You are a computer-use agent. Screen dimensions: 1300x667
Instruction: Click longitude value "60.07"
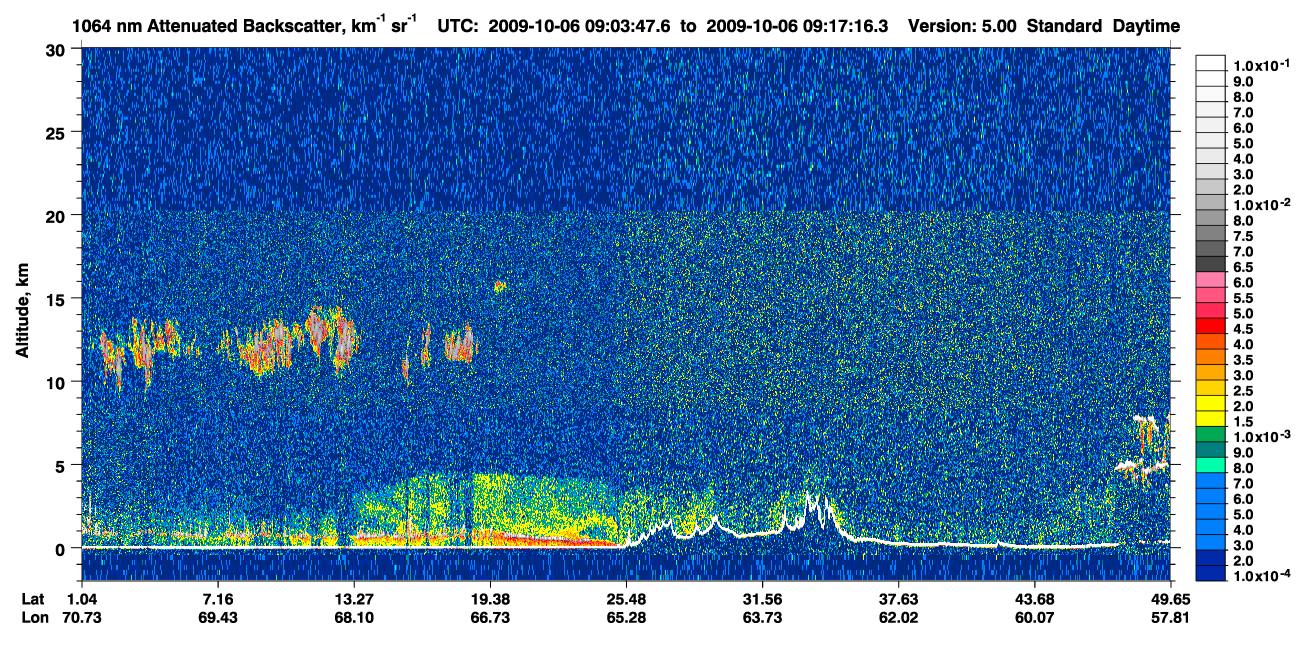pyautogui.click(x=1034, y=618)
